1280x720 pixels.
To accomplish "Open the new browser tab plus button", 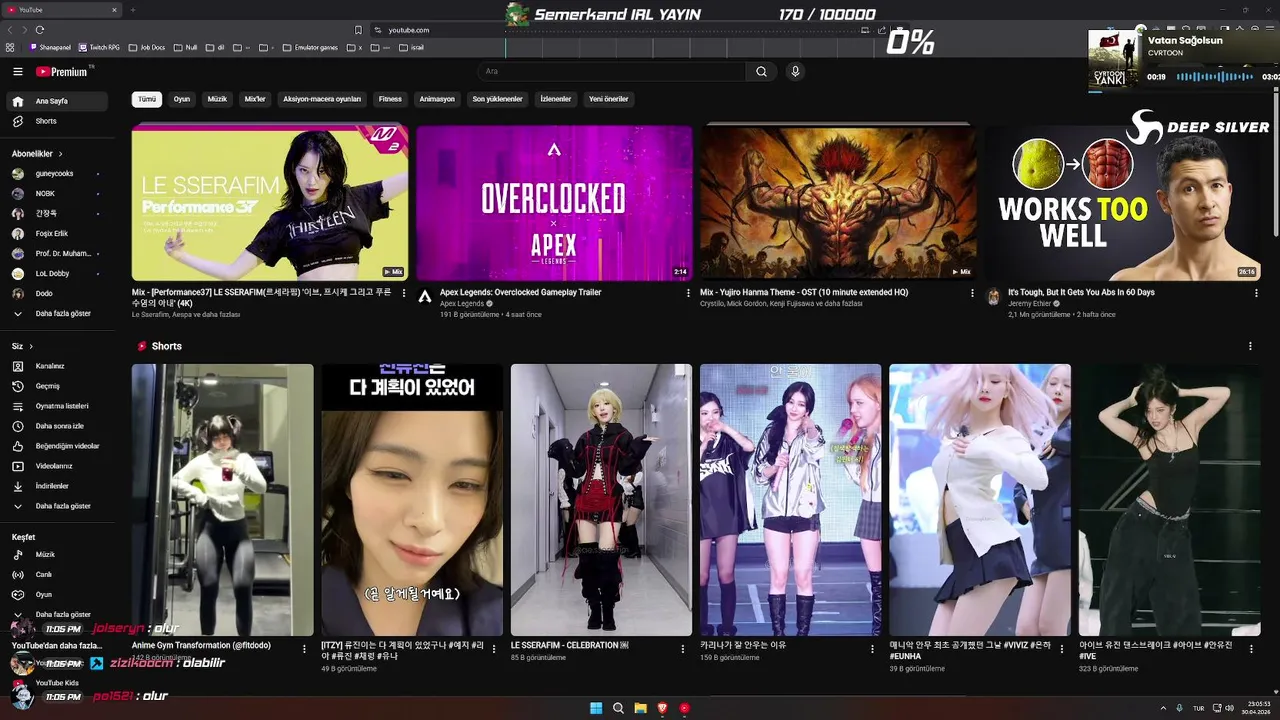I will (133, 10).
